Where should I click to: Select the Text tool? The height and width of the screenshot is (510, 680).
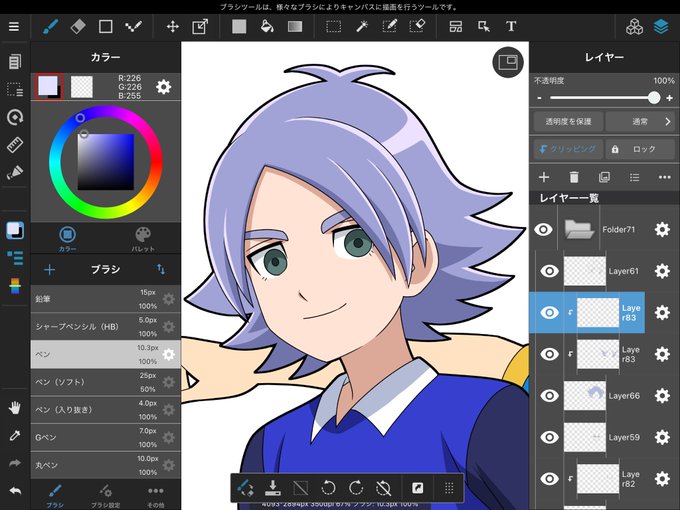coord(511,26)
